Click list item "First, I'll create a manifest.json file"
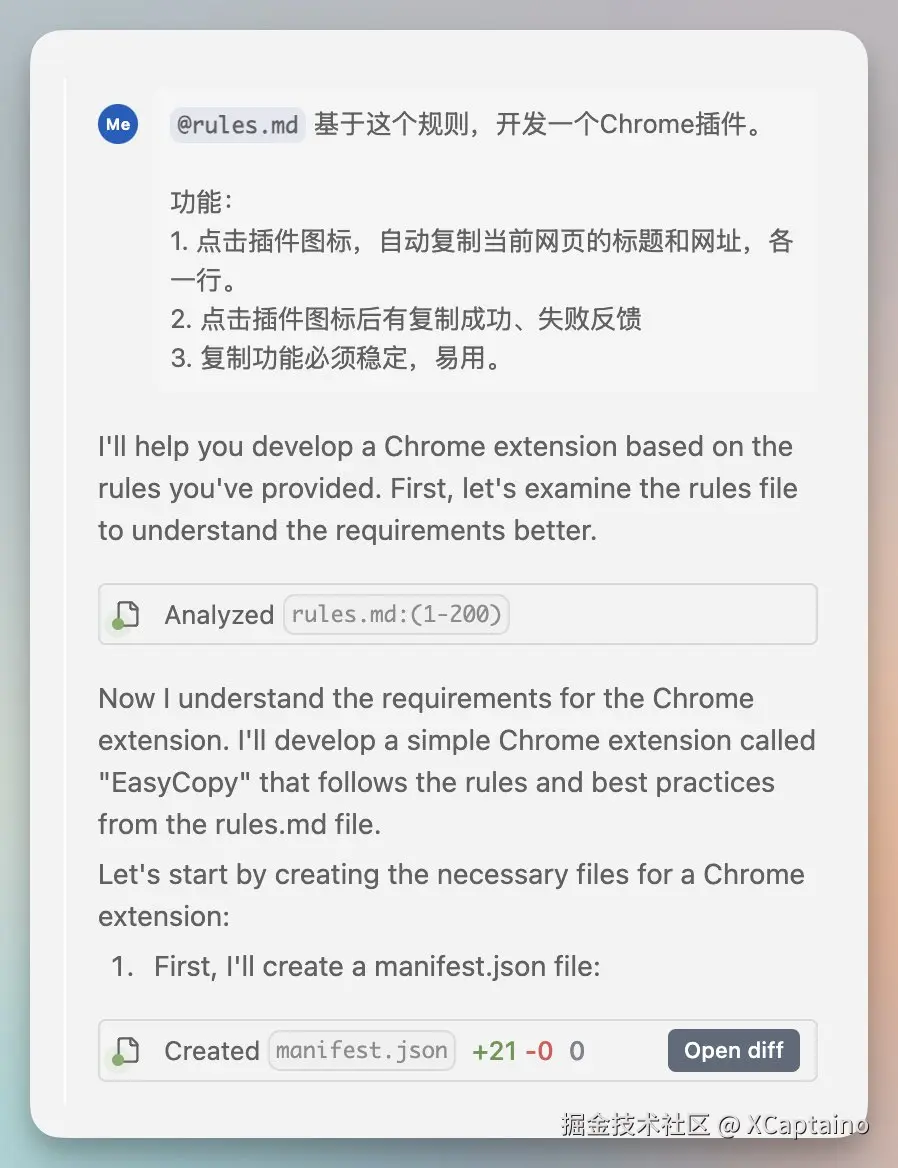Screen dimensions: 898x1168 click(377, 967)
